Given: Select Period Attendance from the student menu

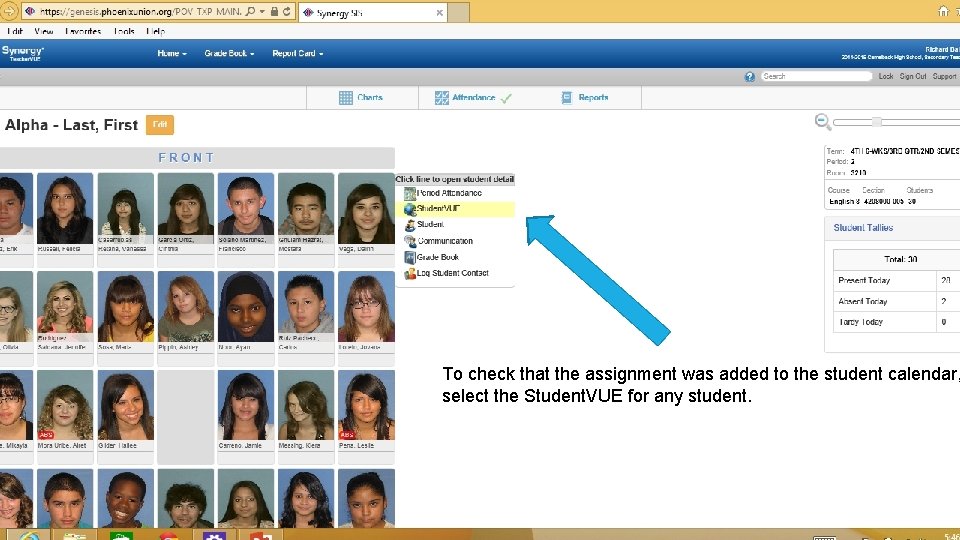Looking at the screenshot, I should tap(454, 193).
